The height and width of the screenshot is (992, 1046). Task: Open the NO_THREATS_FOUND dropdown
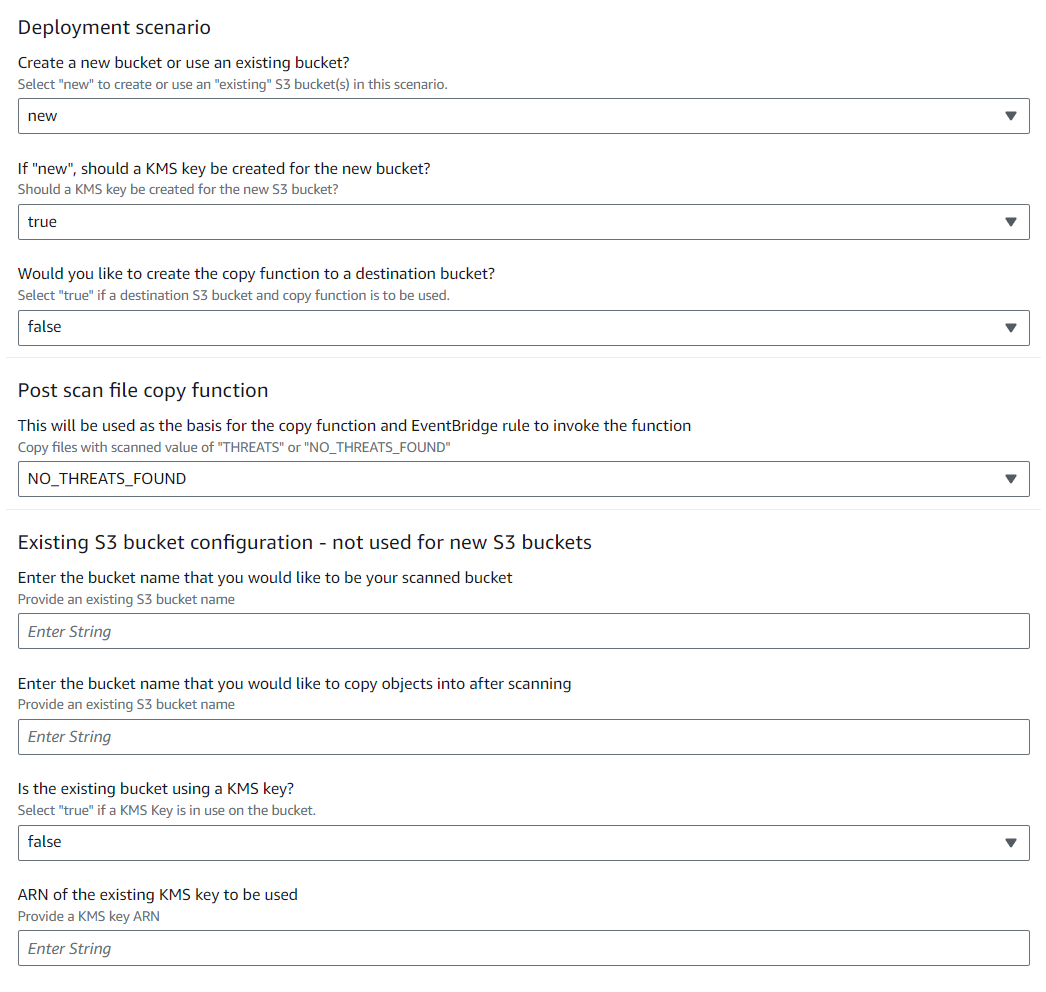(x=523, y=479)
